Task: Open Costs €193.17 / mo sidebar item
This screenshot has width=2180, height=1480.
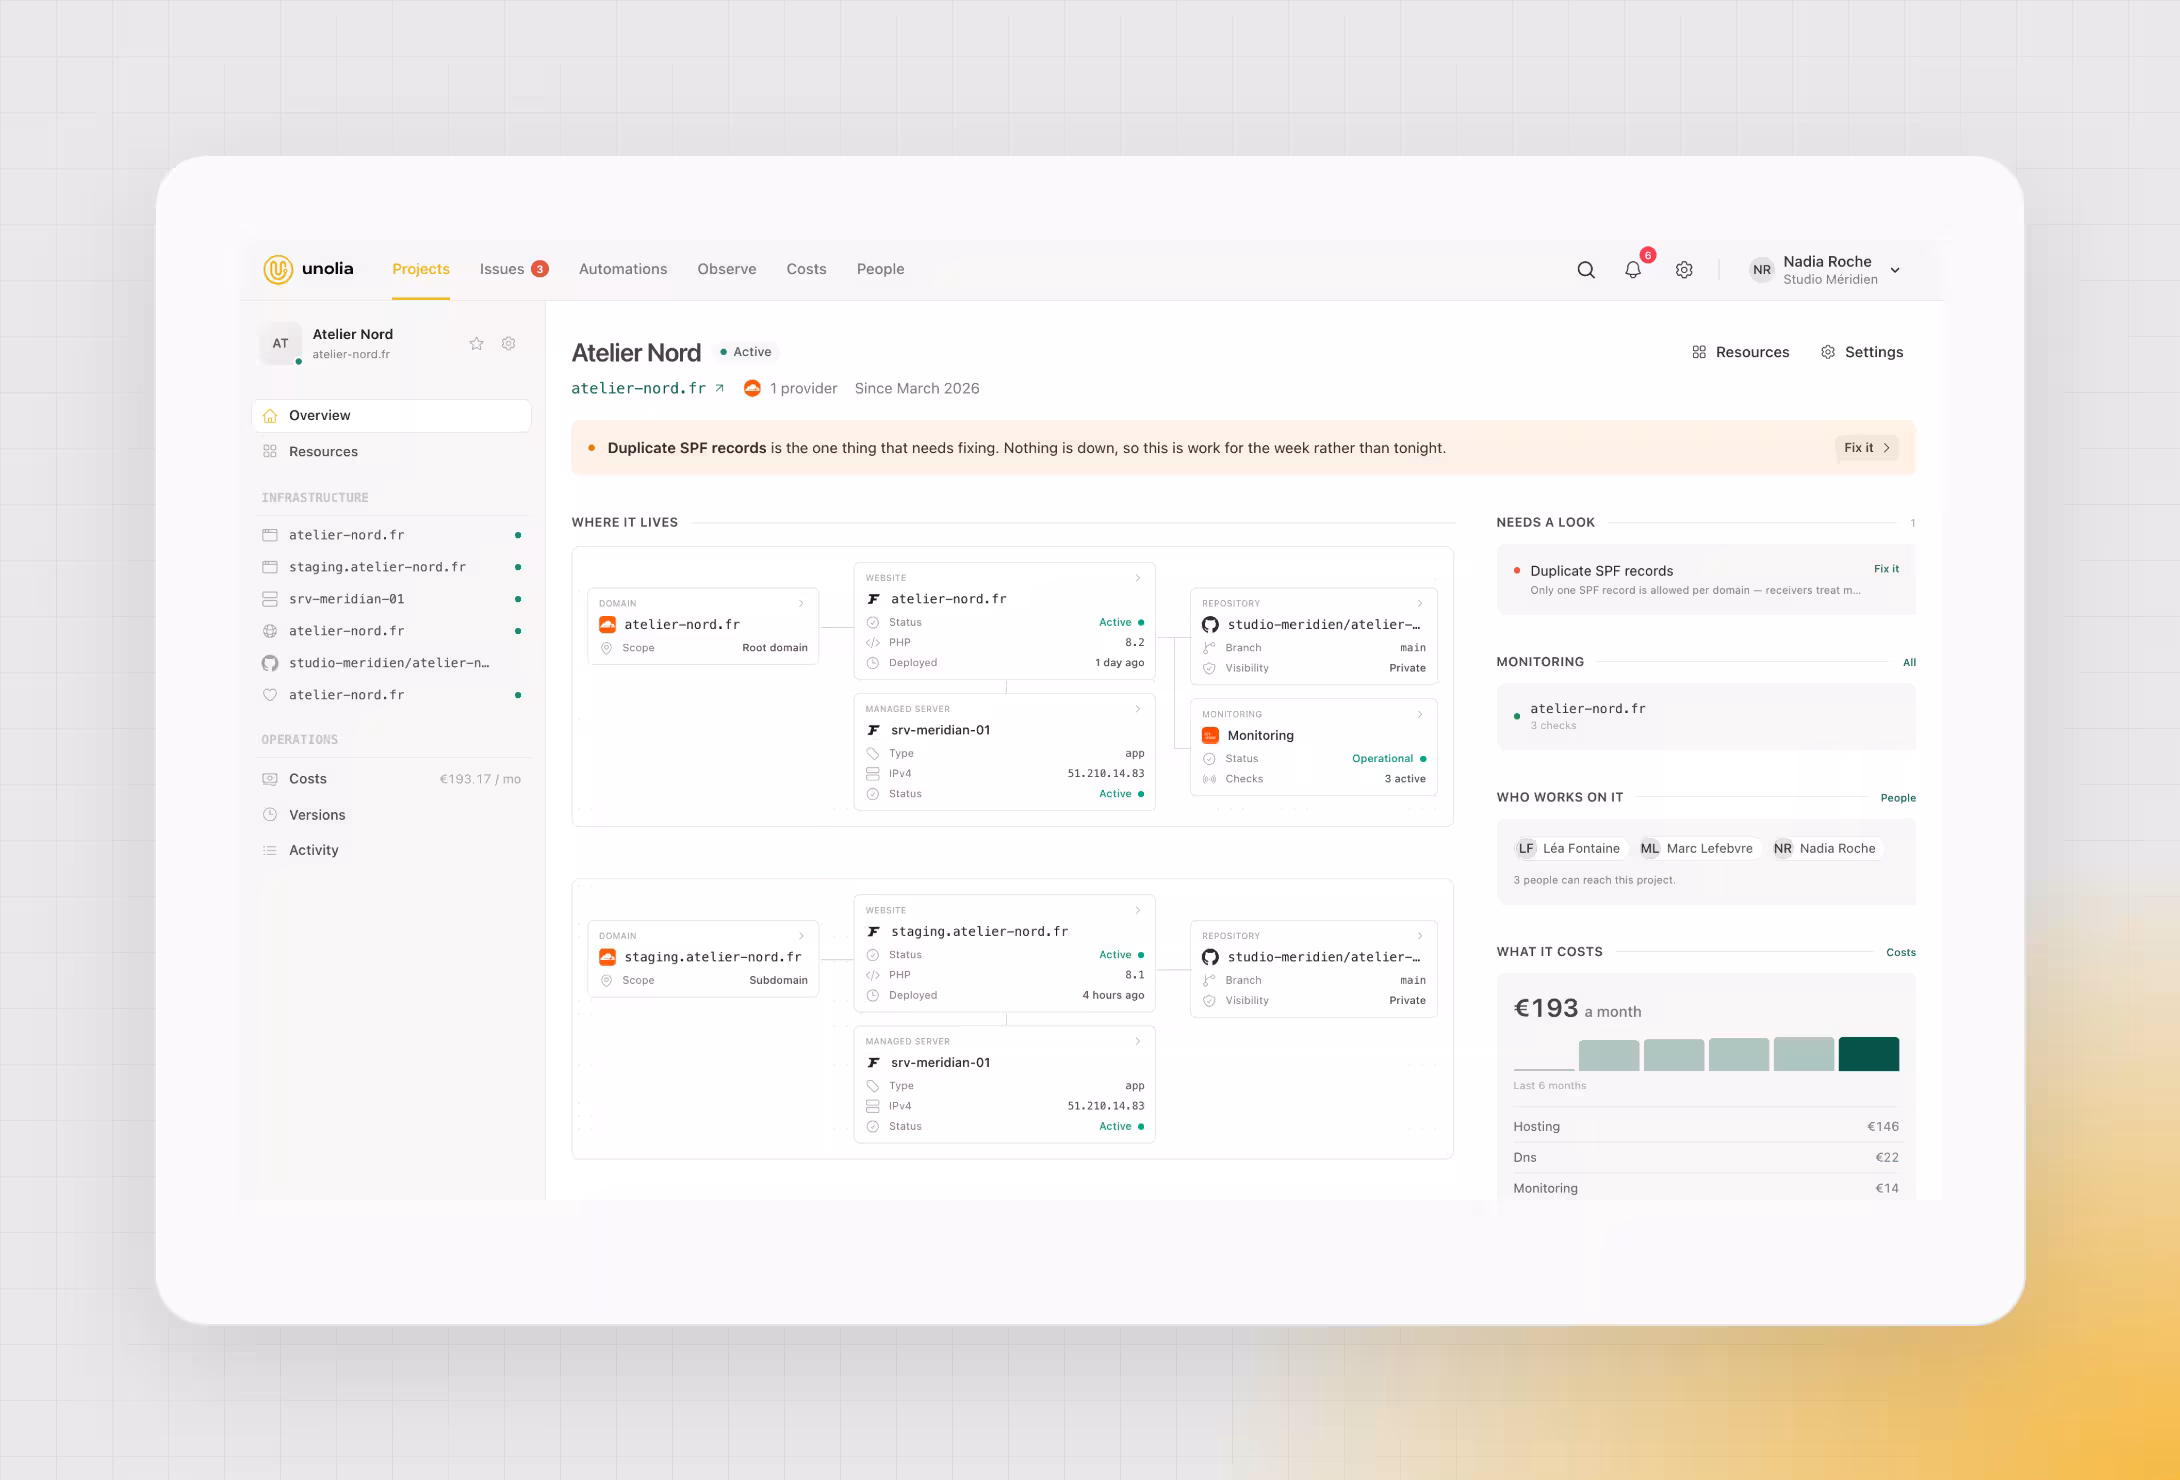Action: [391, 779]
